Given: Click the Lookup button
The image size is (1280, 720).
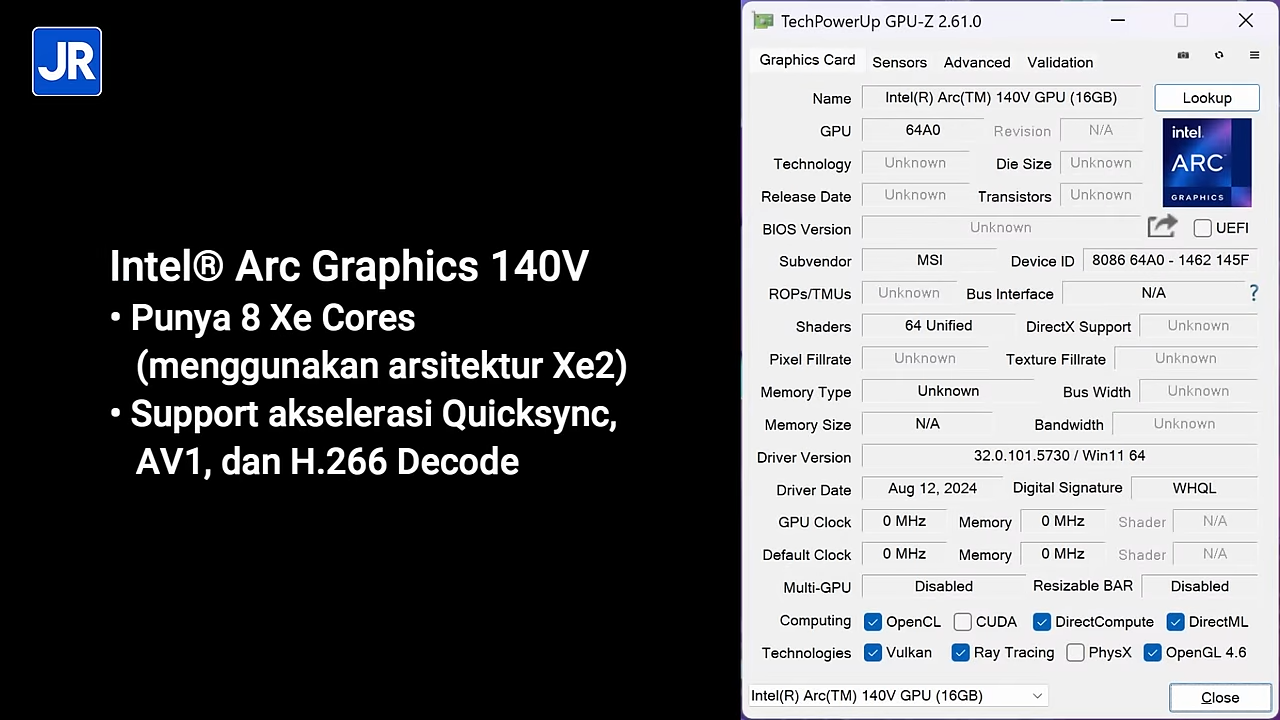Looking at the screenshot, I should 1207,98.
